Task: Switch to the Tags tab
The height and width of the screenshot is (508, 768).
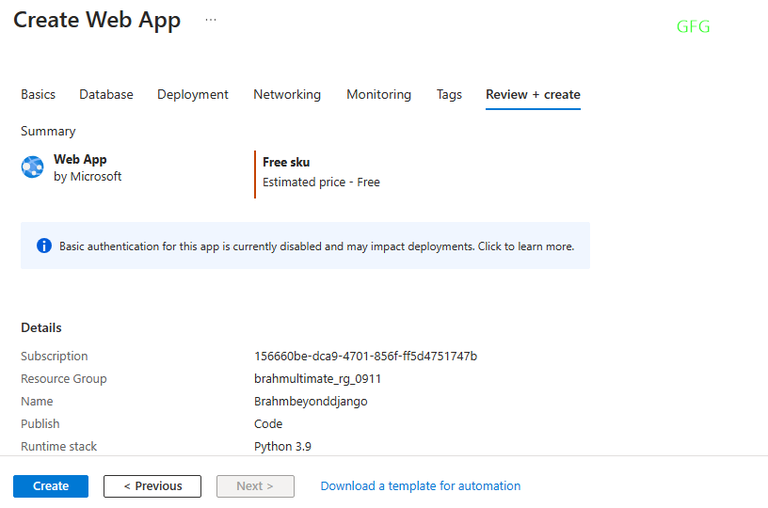Action: coord(449,94)
